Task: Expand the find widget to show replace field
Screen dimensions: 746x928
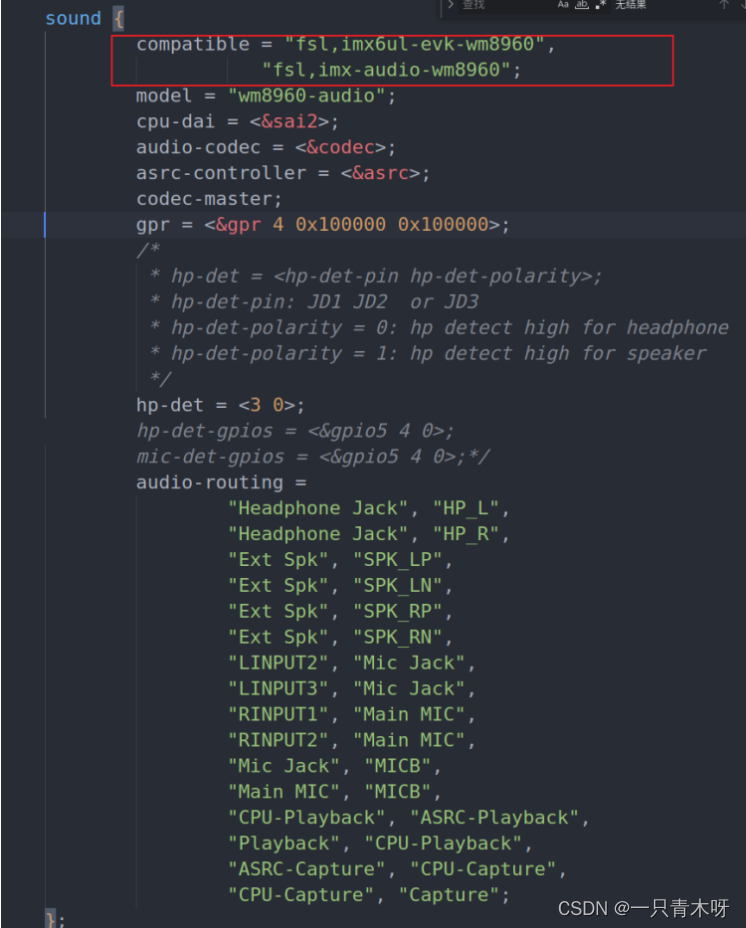Action: coord(449,5)
